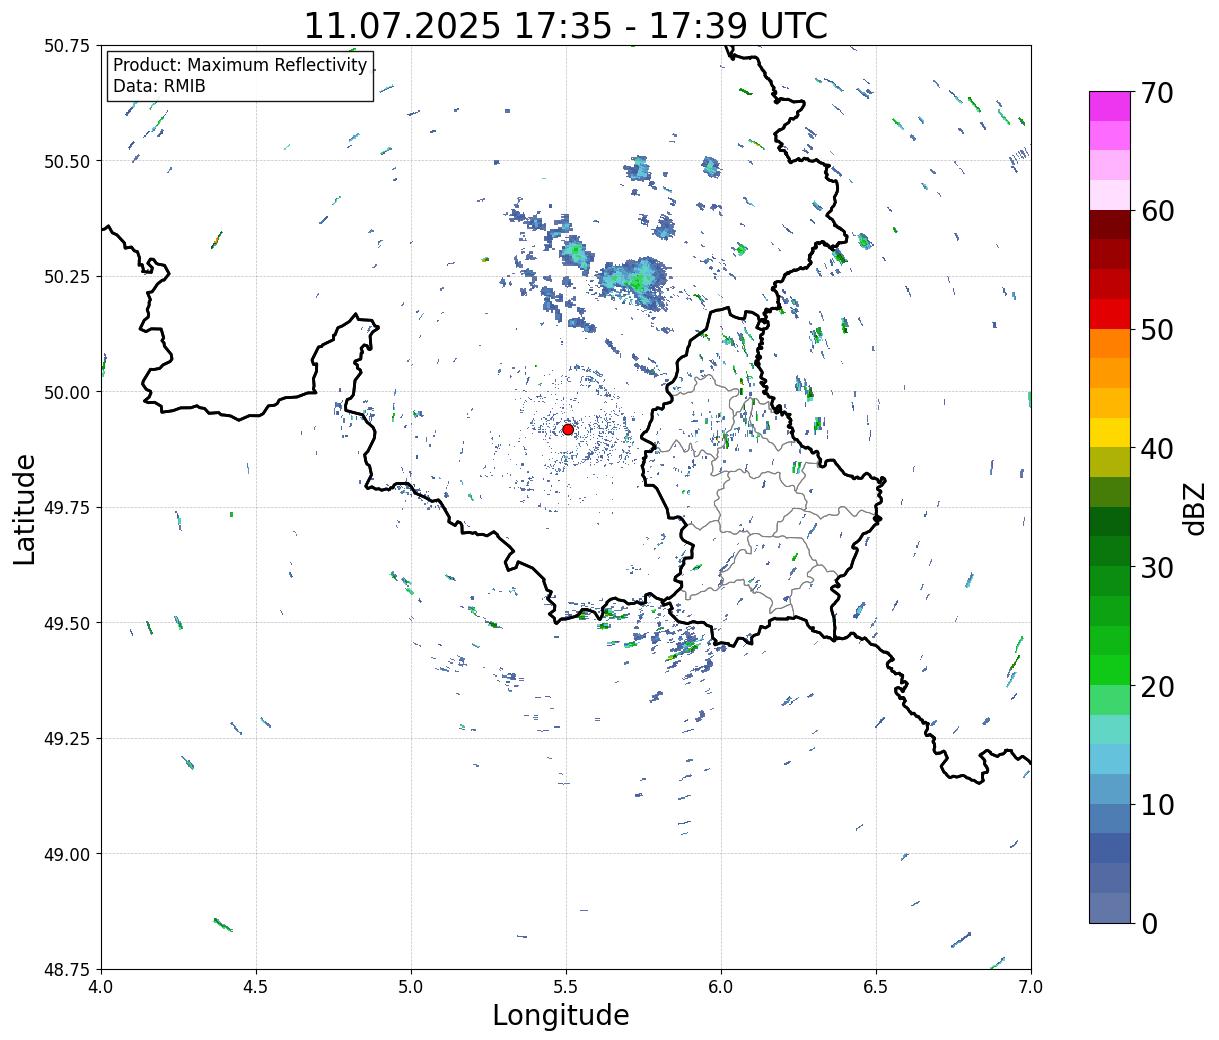
Task: Click the bright red swatch just above 50 dBZ
Action: click(x=1110, y=314)
